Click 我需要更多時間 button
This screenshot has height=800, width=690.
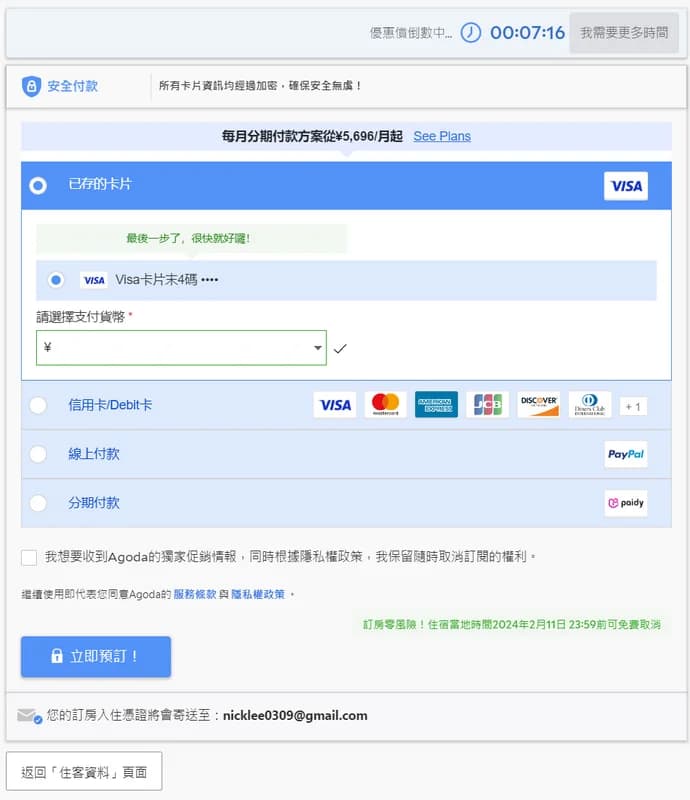click(x=624, y=33)
